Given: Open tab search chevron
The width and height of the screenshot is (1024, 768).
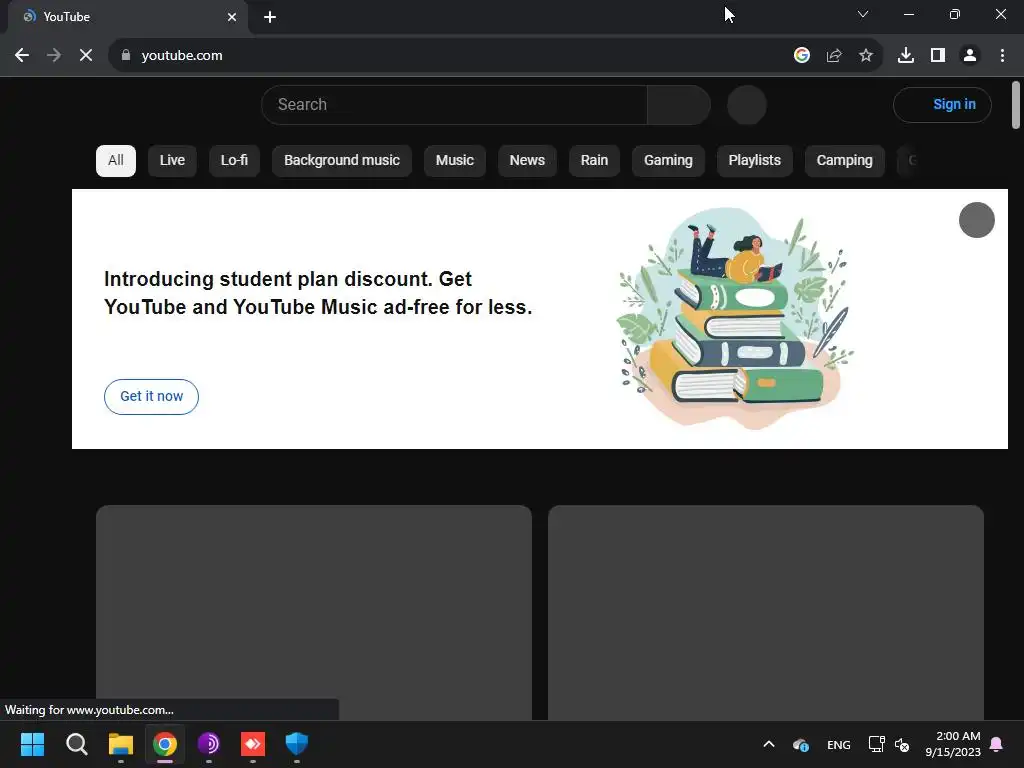Looking at the screenshot, I should coord(863,14).
